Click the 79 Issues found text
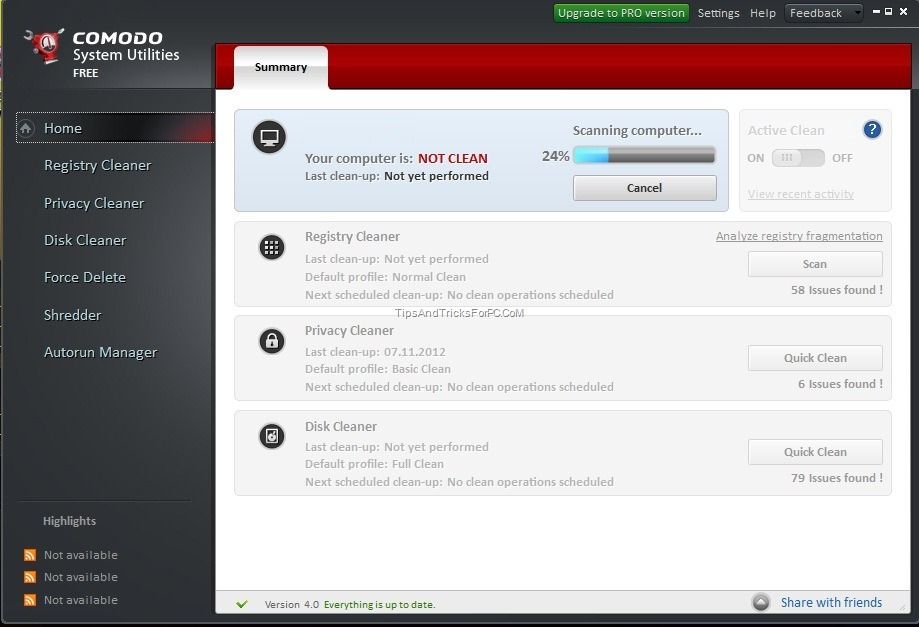 click(837, 478)
